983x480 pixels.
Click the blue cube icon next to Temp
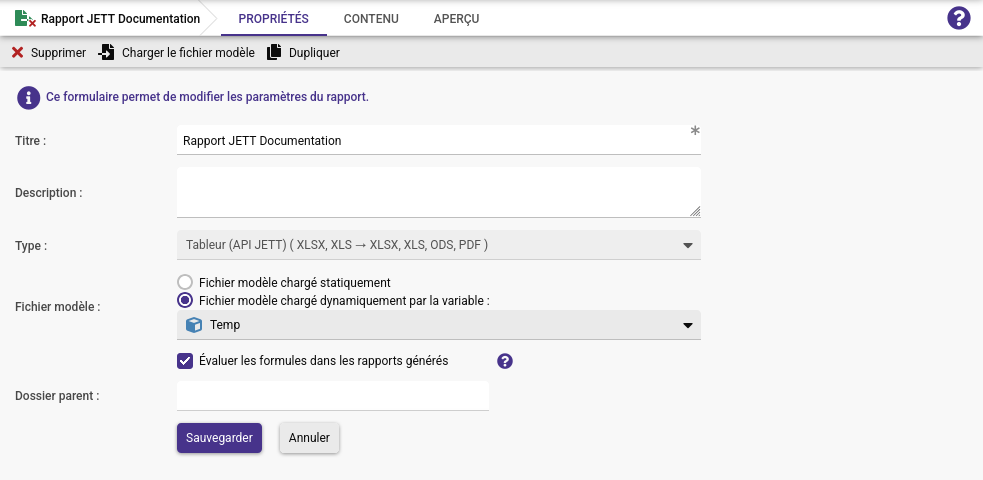coord(194,325)
